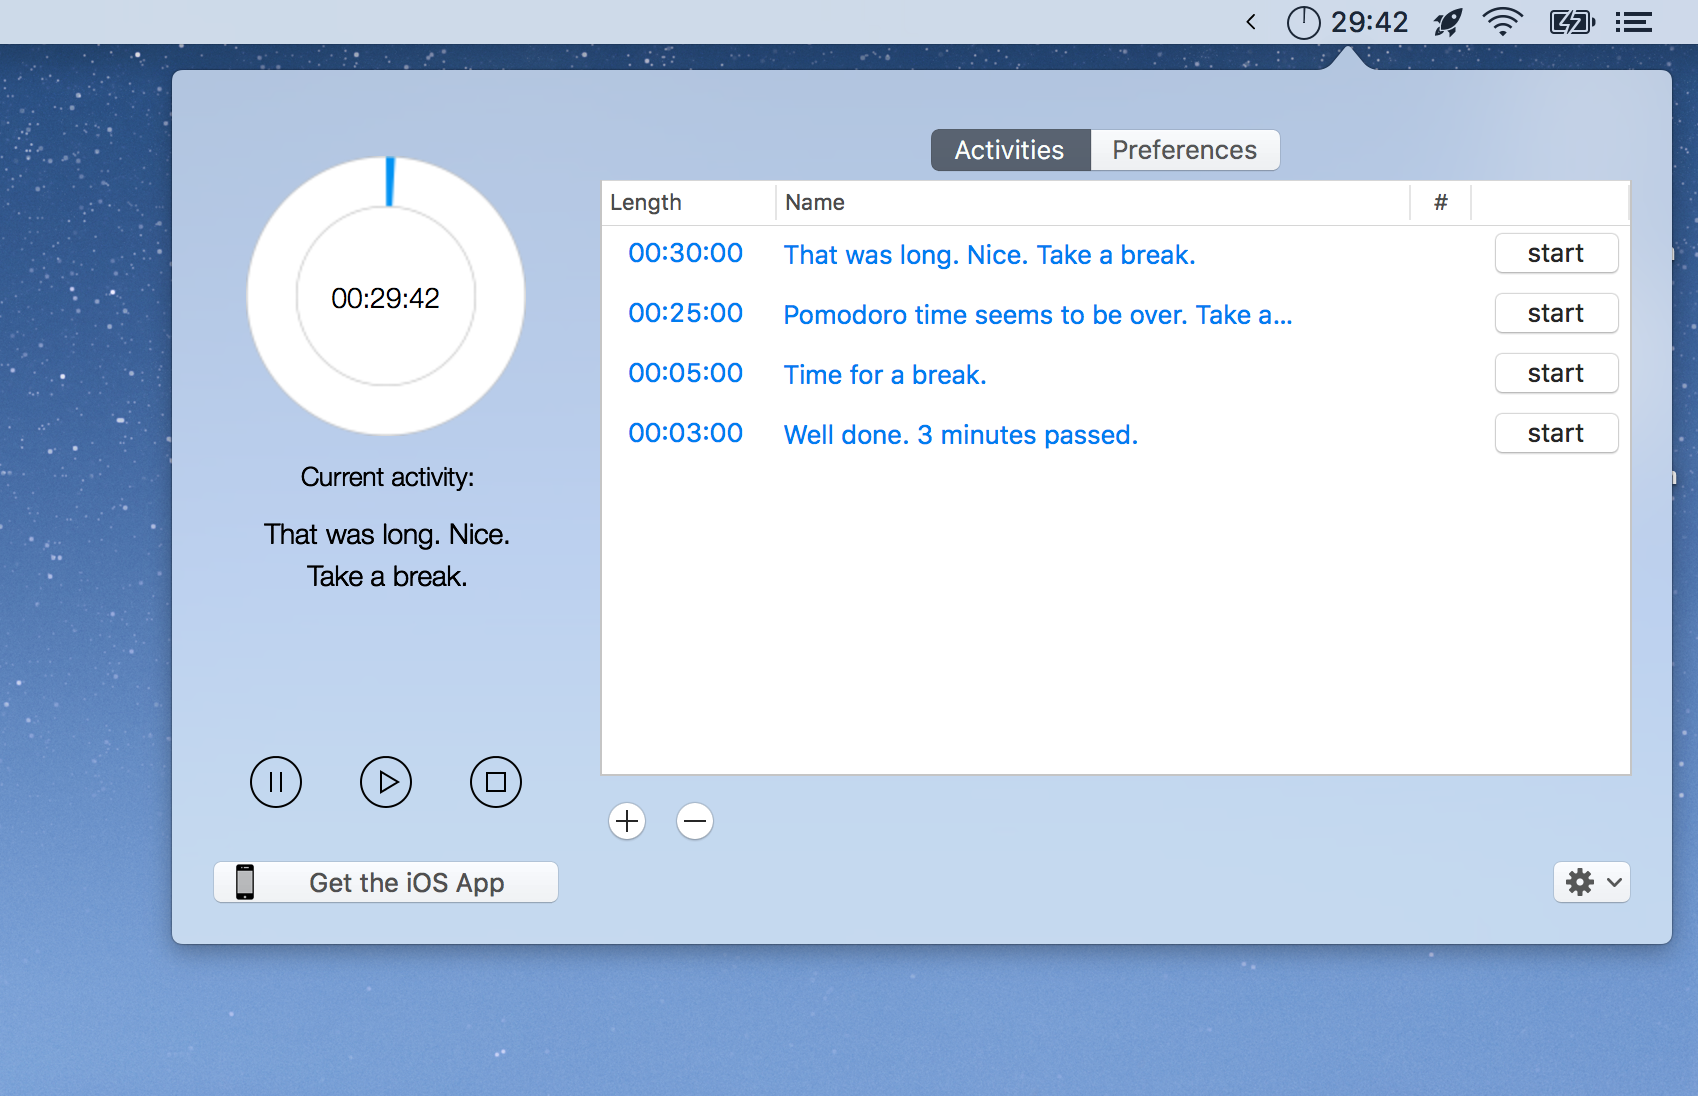
Task: Open the Wi-Fi menu bar icon
Action: [x=1502, y=22]
